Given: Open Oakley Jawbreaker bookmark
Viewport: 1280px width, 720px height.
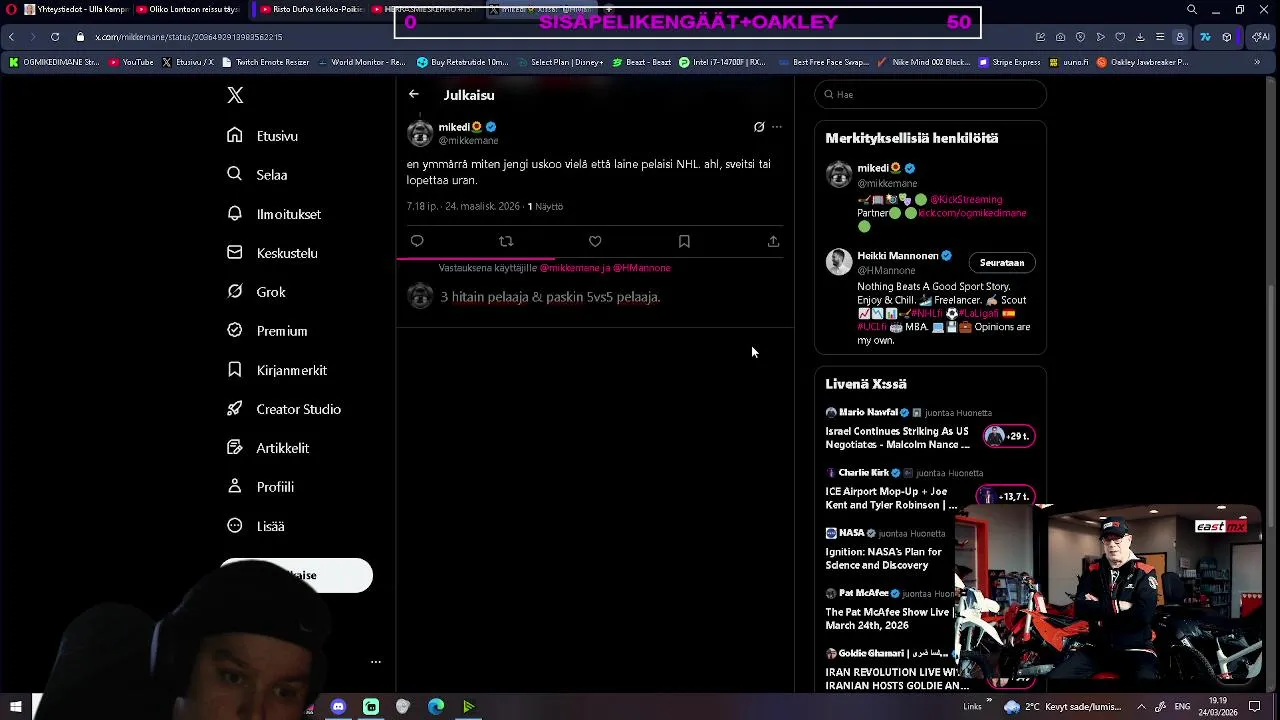Looking at the screenshot, I should [1142, 62].
